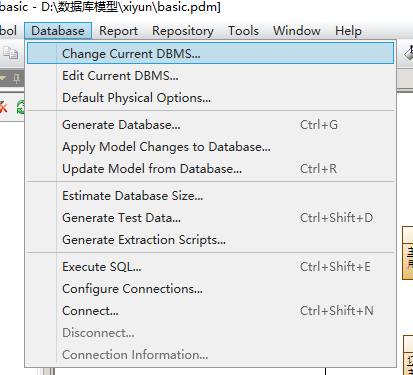Open the panel dropdown arrow beside the pin
Image resolution: width=413 pixels, height=375 pixels.
(x=3, y=79)
